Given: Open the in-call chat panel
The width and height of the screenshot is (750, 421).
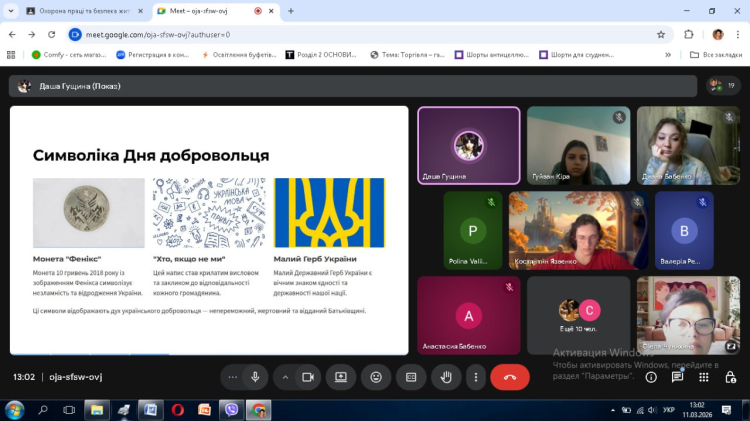Looking at the screenshot, I should coord(678,377).
